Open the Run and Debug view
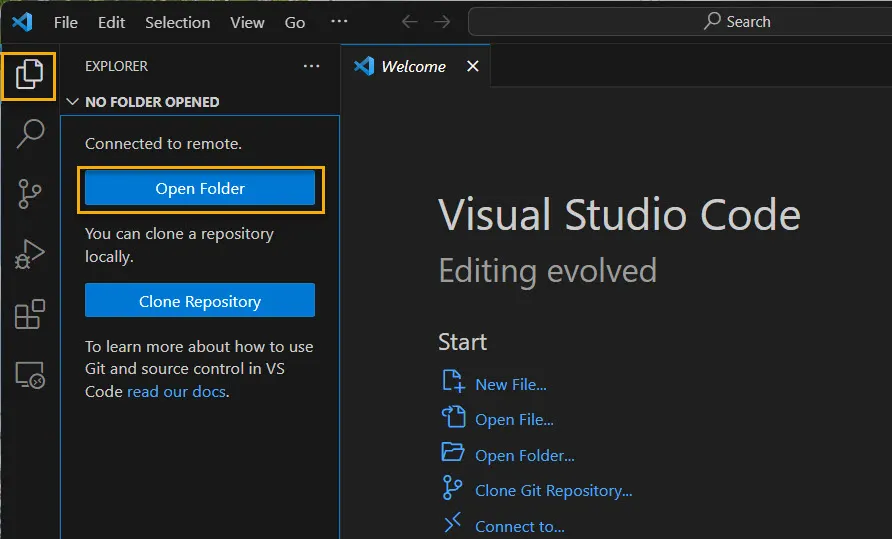 tap(30, 254)
